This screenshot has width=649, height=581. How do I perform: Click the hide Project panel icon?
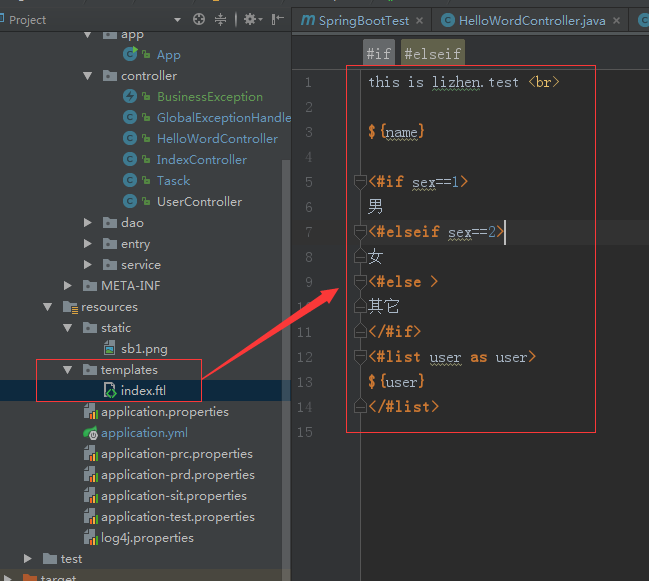(277, 19)
